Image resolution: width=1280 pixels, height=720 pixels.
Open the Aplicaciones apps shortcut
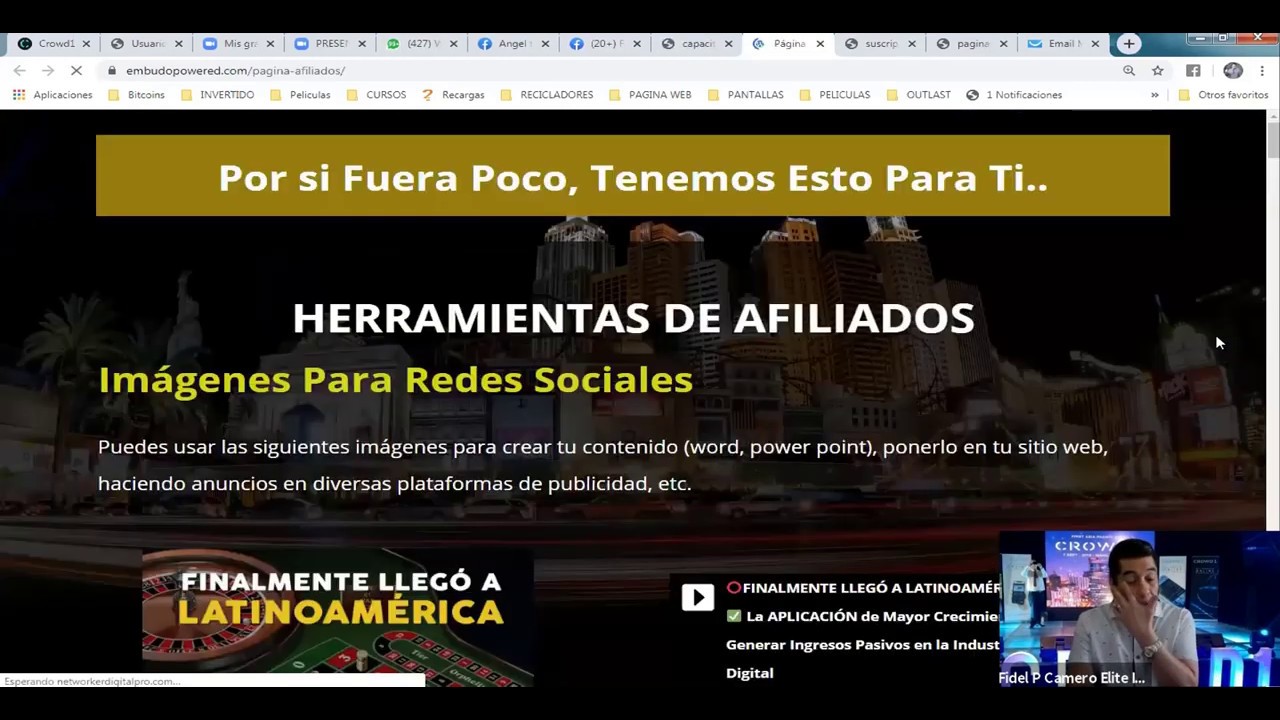click(53, 95)
